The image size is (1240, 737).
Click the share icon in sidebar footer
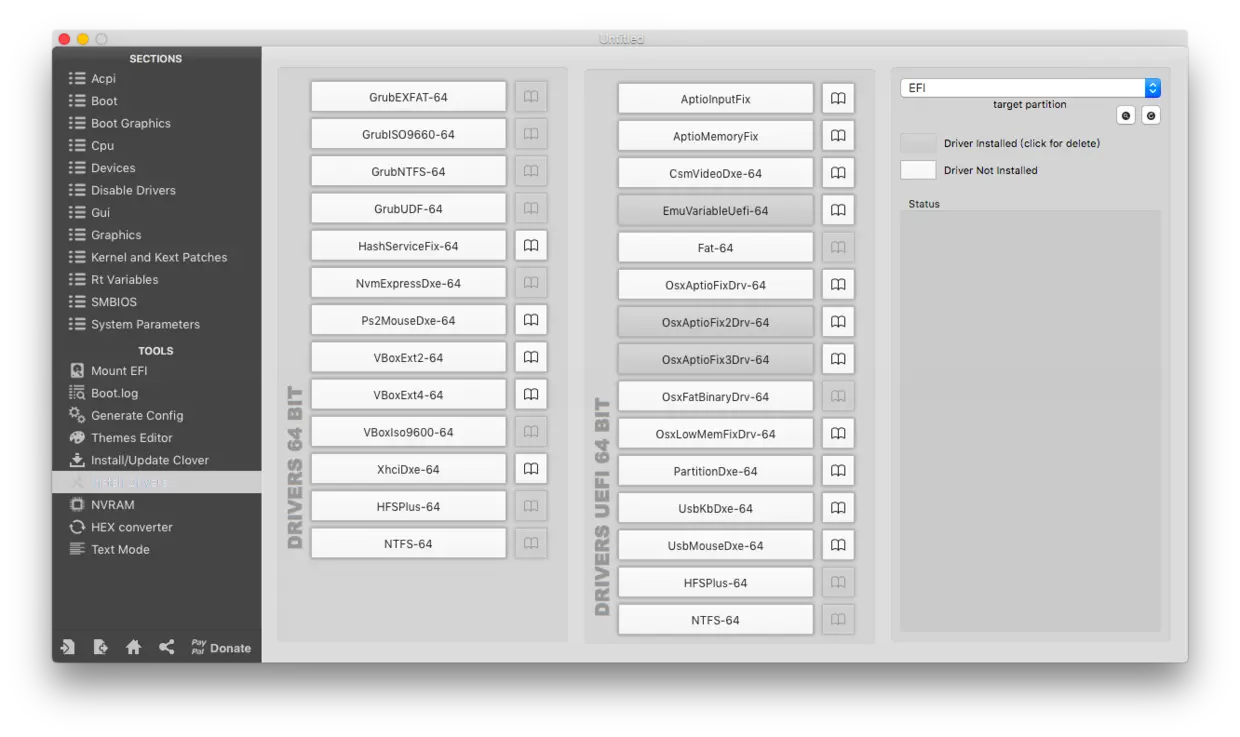166,648
